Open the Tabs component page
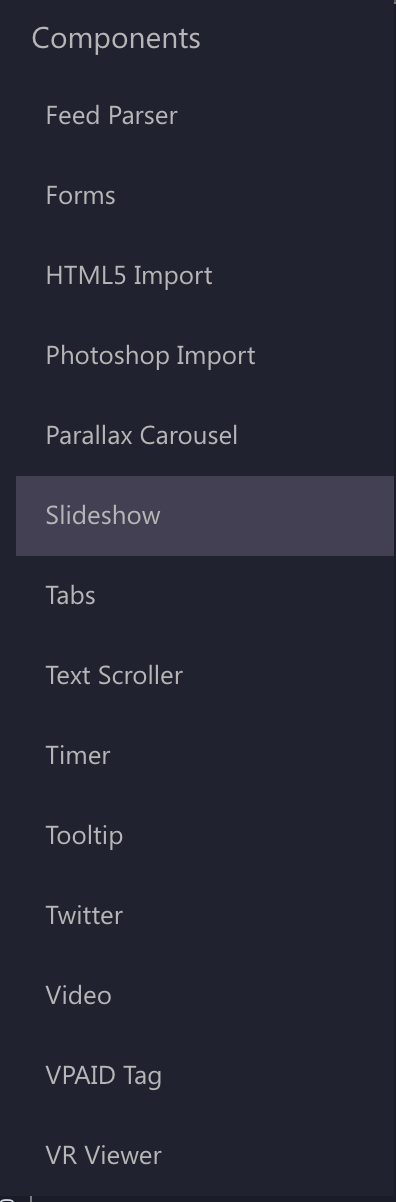 coord(205,596)
